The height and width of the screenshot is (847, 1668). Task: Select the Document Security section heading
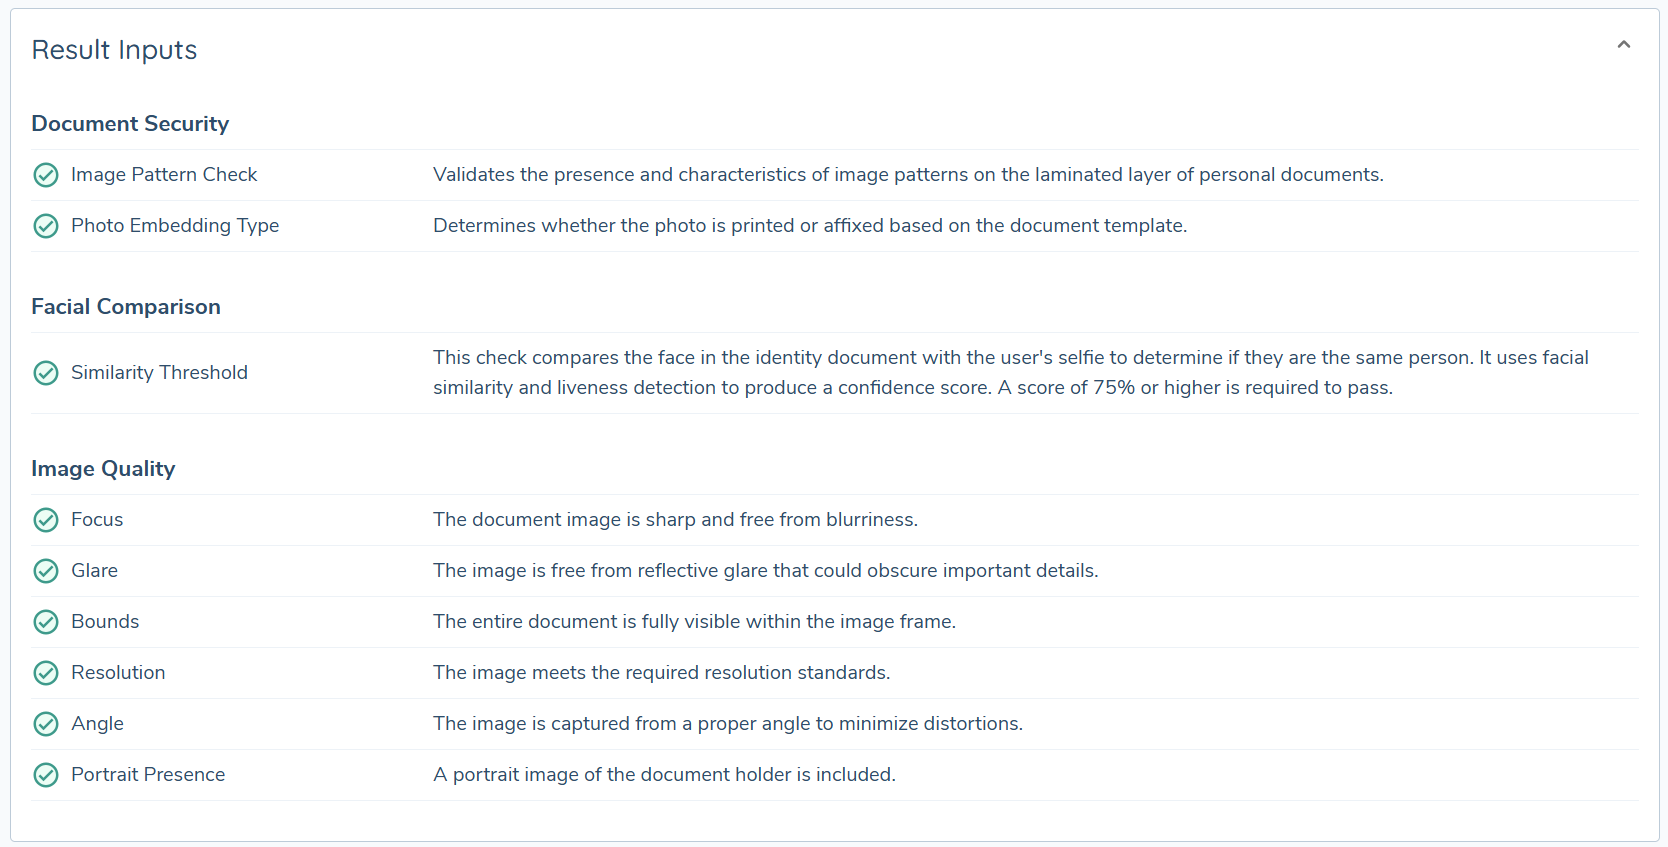coord(130,123)
